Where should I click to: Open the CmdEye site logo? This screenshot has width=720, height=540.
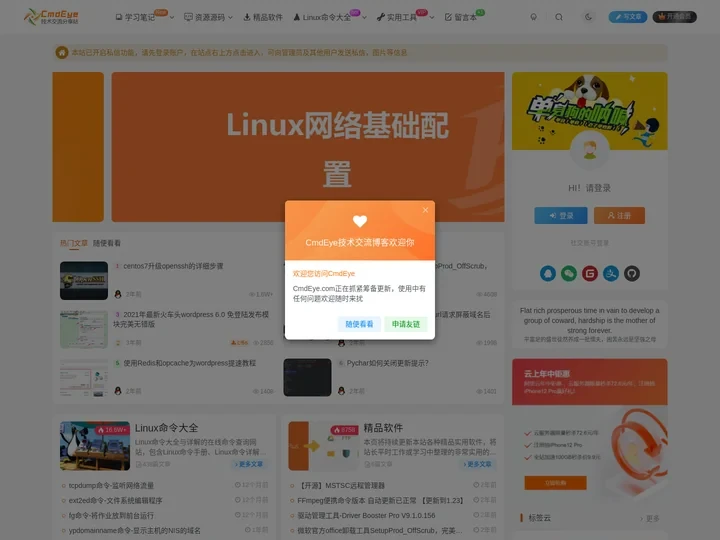pos(51,17)
